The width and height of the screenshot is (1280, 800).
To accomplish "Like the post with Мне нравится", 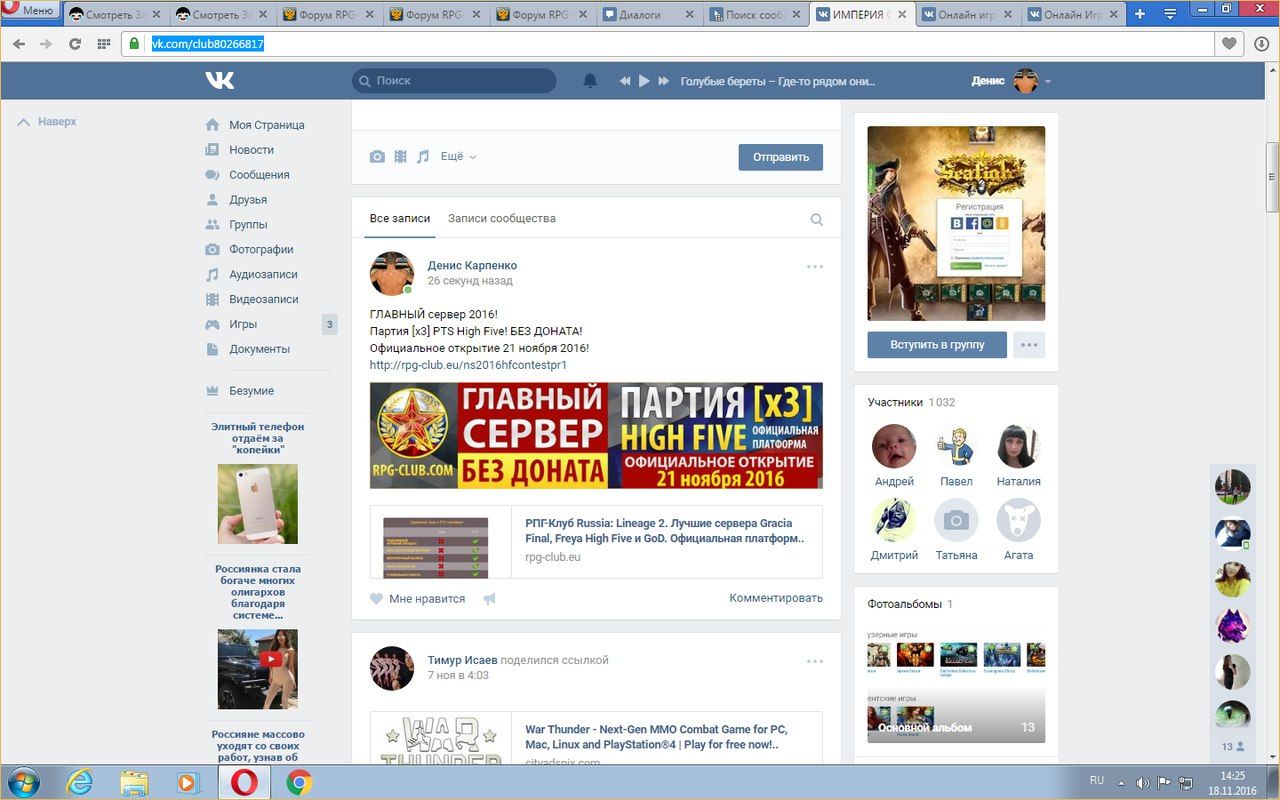I will coord(418,599).
